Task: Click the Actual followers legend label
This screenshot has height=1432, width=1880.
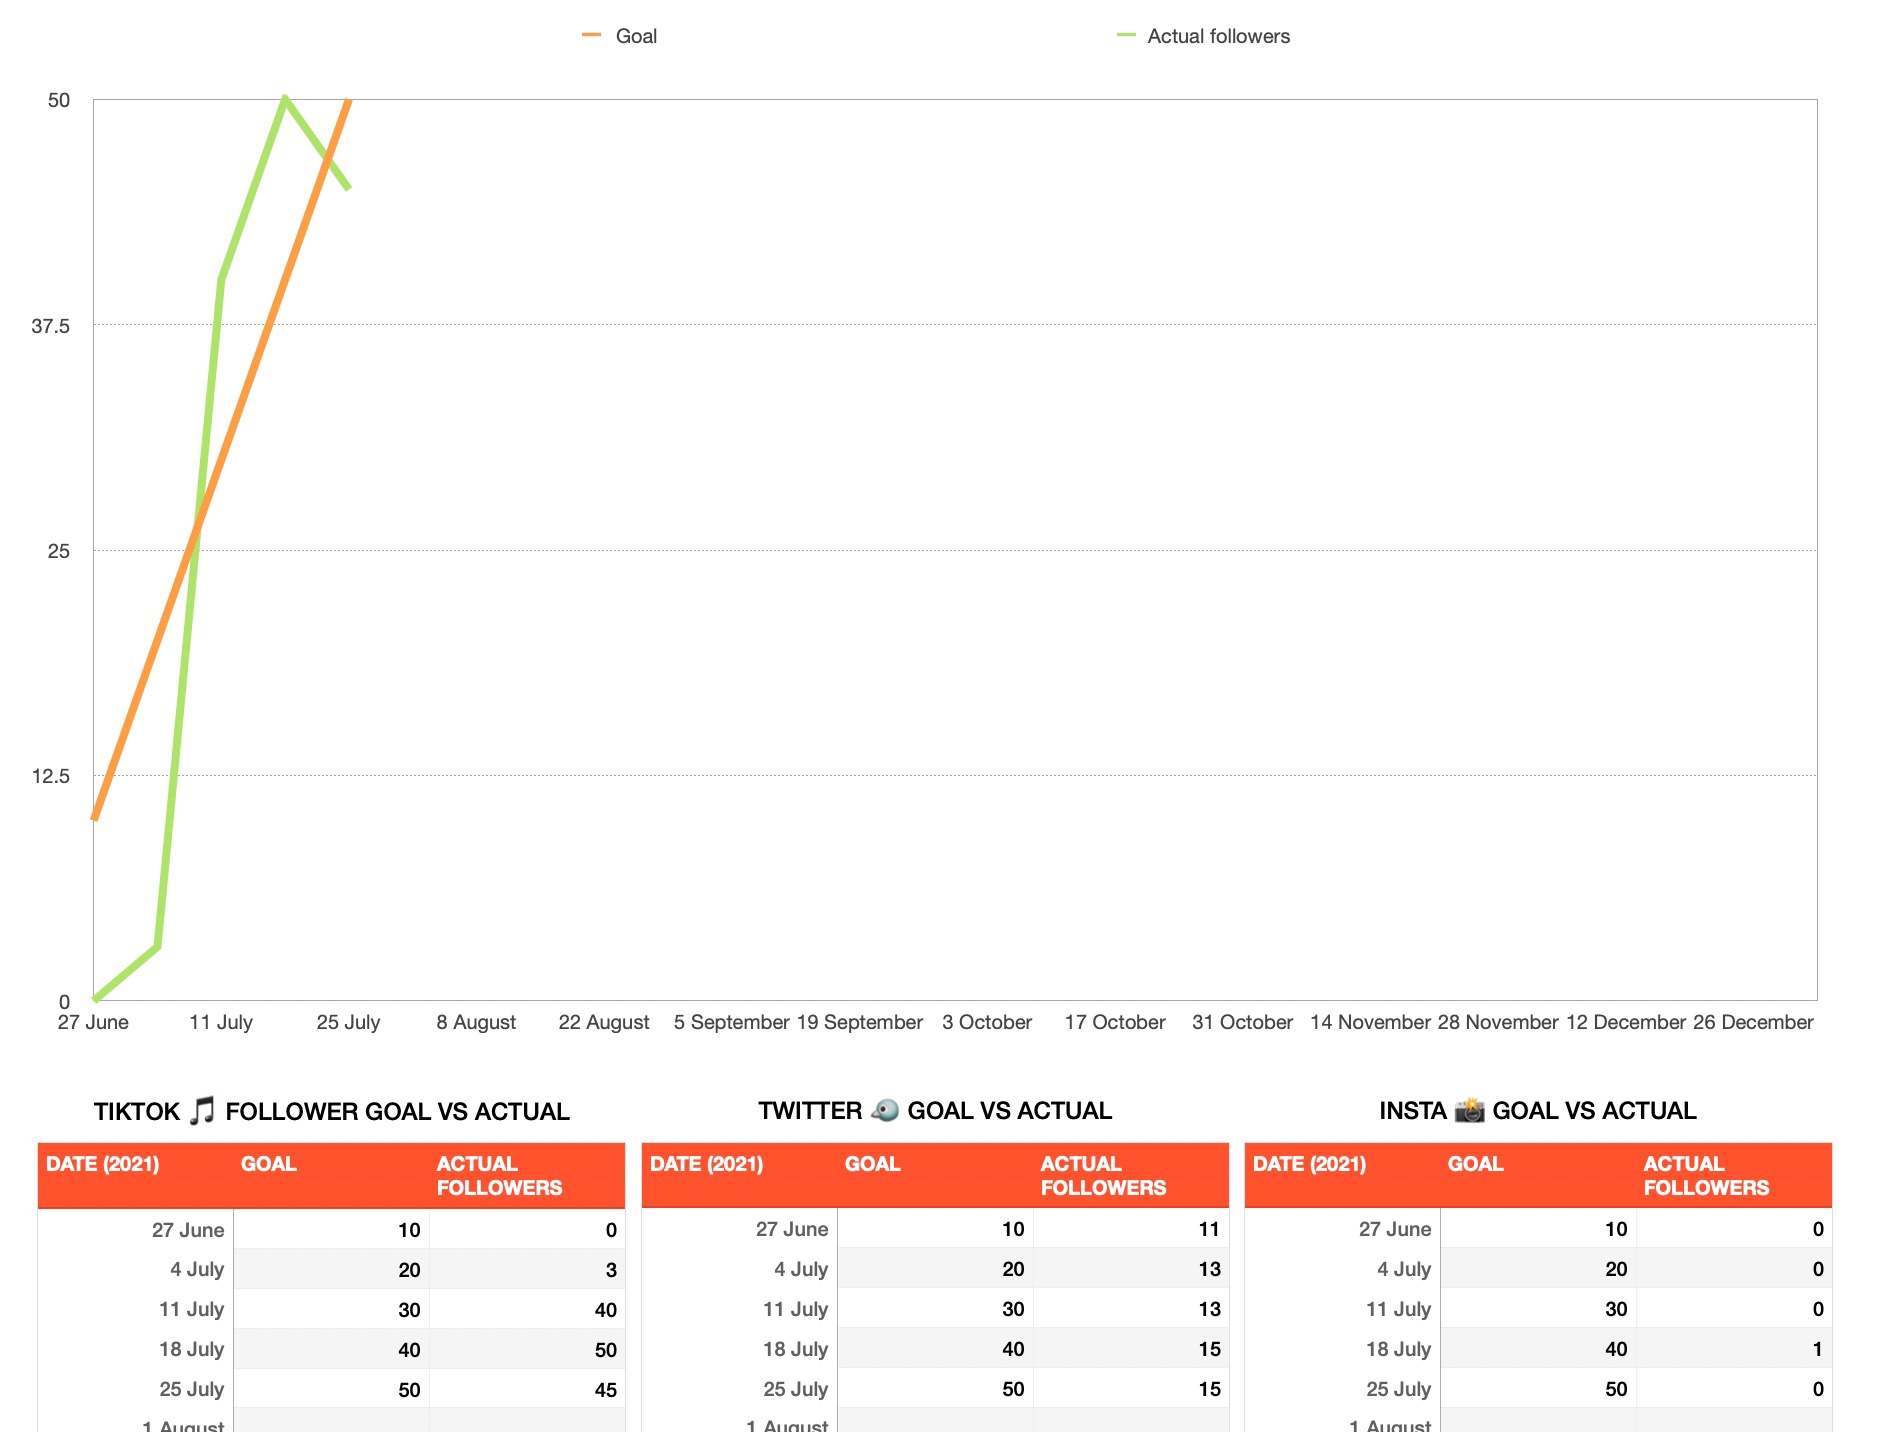Action: [x=1218, y=36]
